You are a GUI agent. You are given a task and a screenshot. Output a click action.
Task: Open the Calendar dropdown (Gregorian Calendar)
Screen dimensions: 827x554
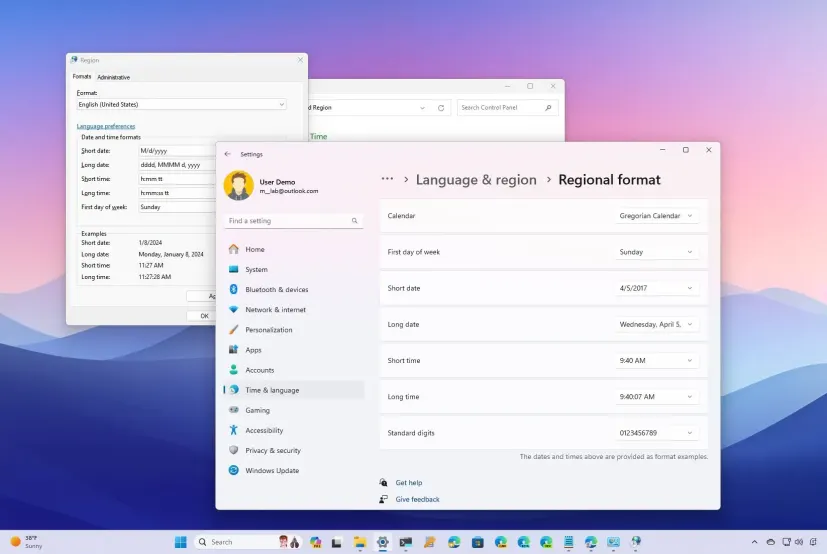coord(657,216)
